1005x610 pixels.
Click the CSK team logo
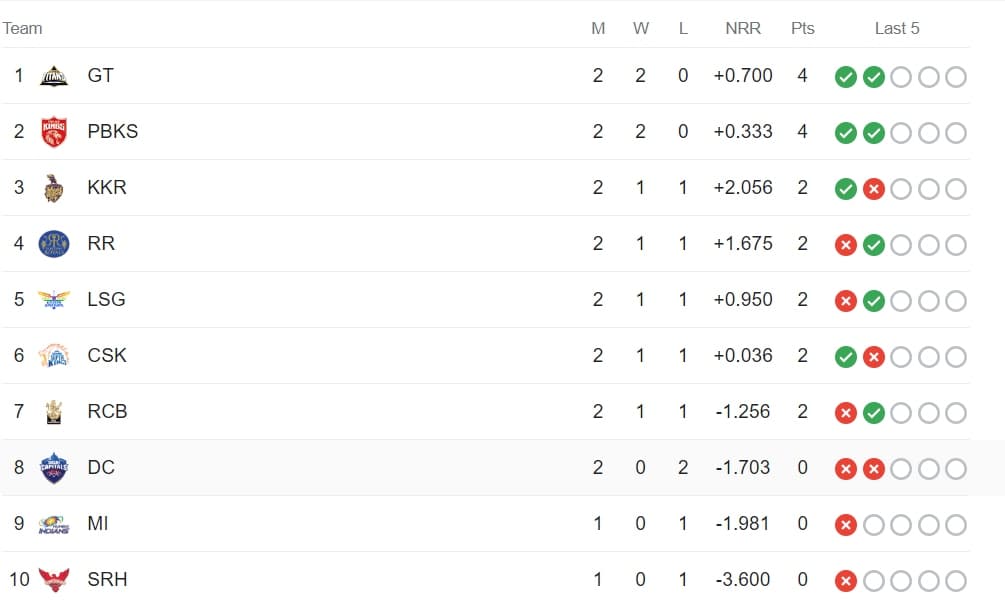(53, 356)
